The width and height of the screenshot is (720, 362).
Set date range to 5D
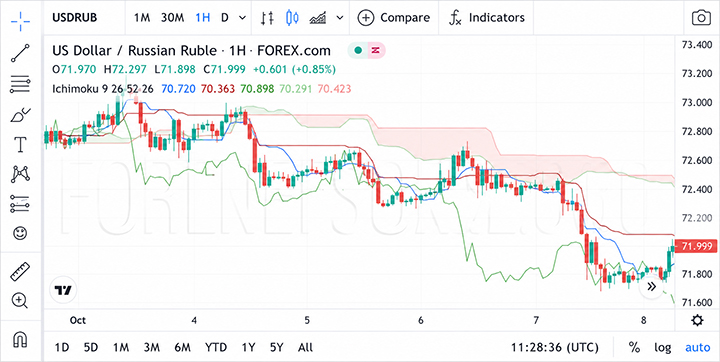tap(91, 347)
